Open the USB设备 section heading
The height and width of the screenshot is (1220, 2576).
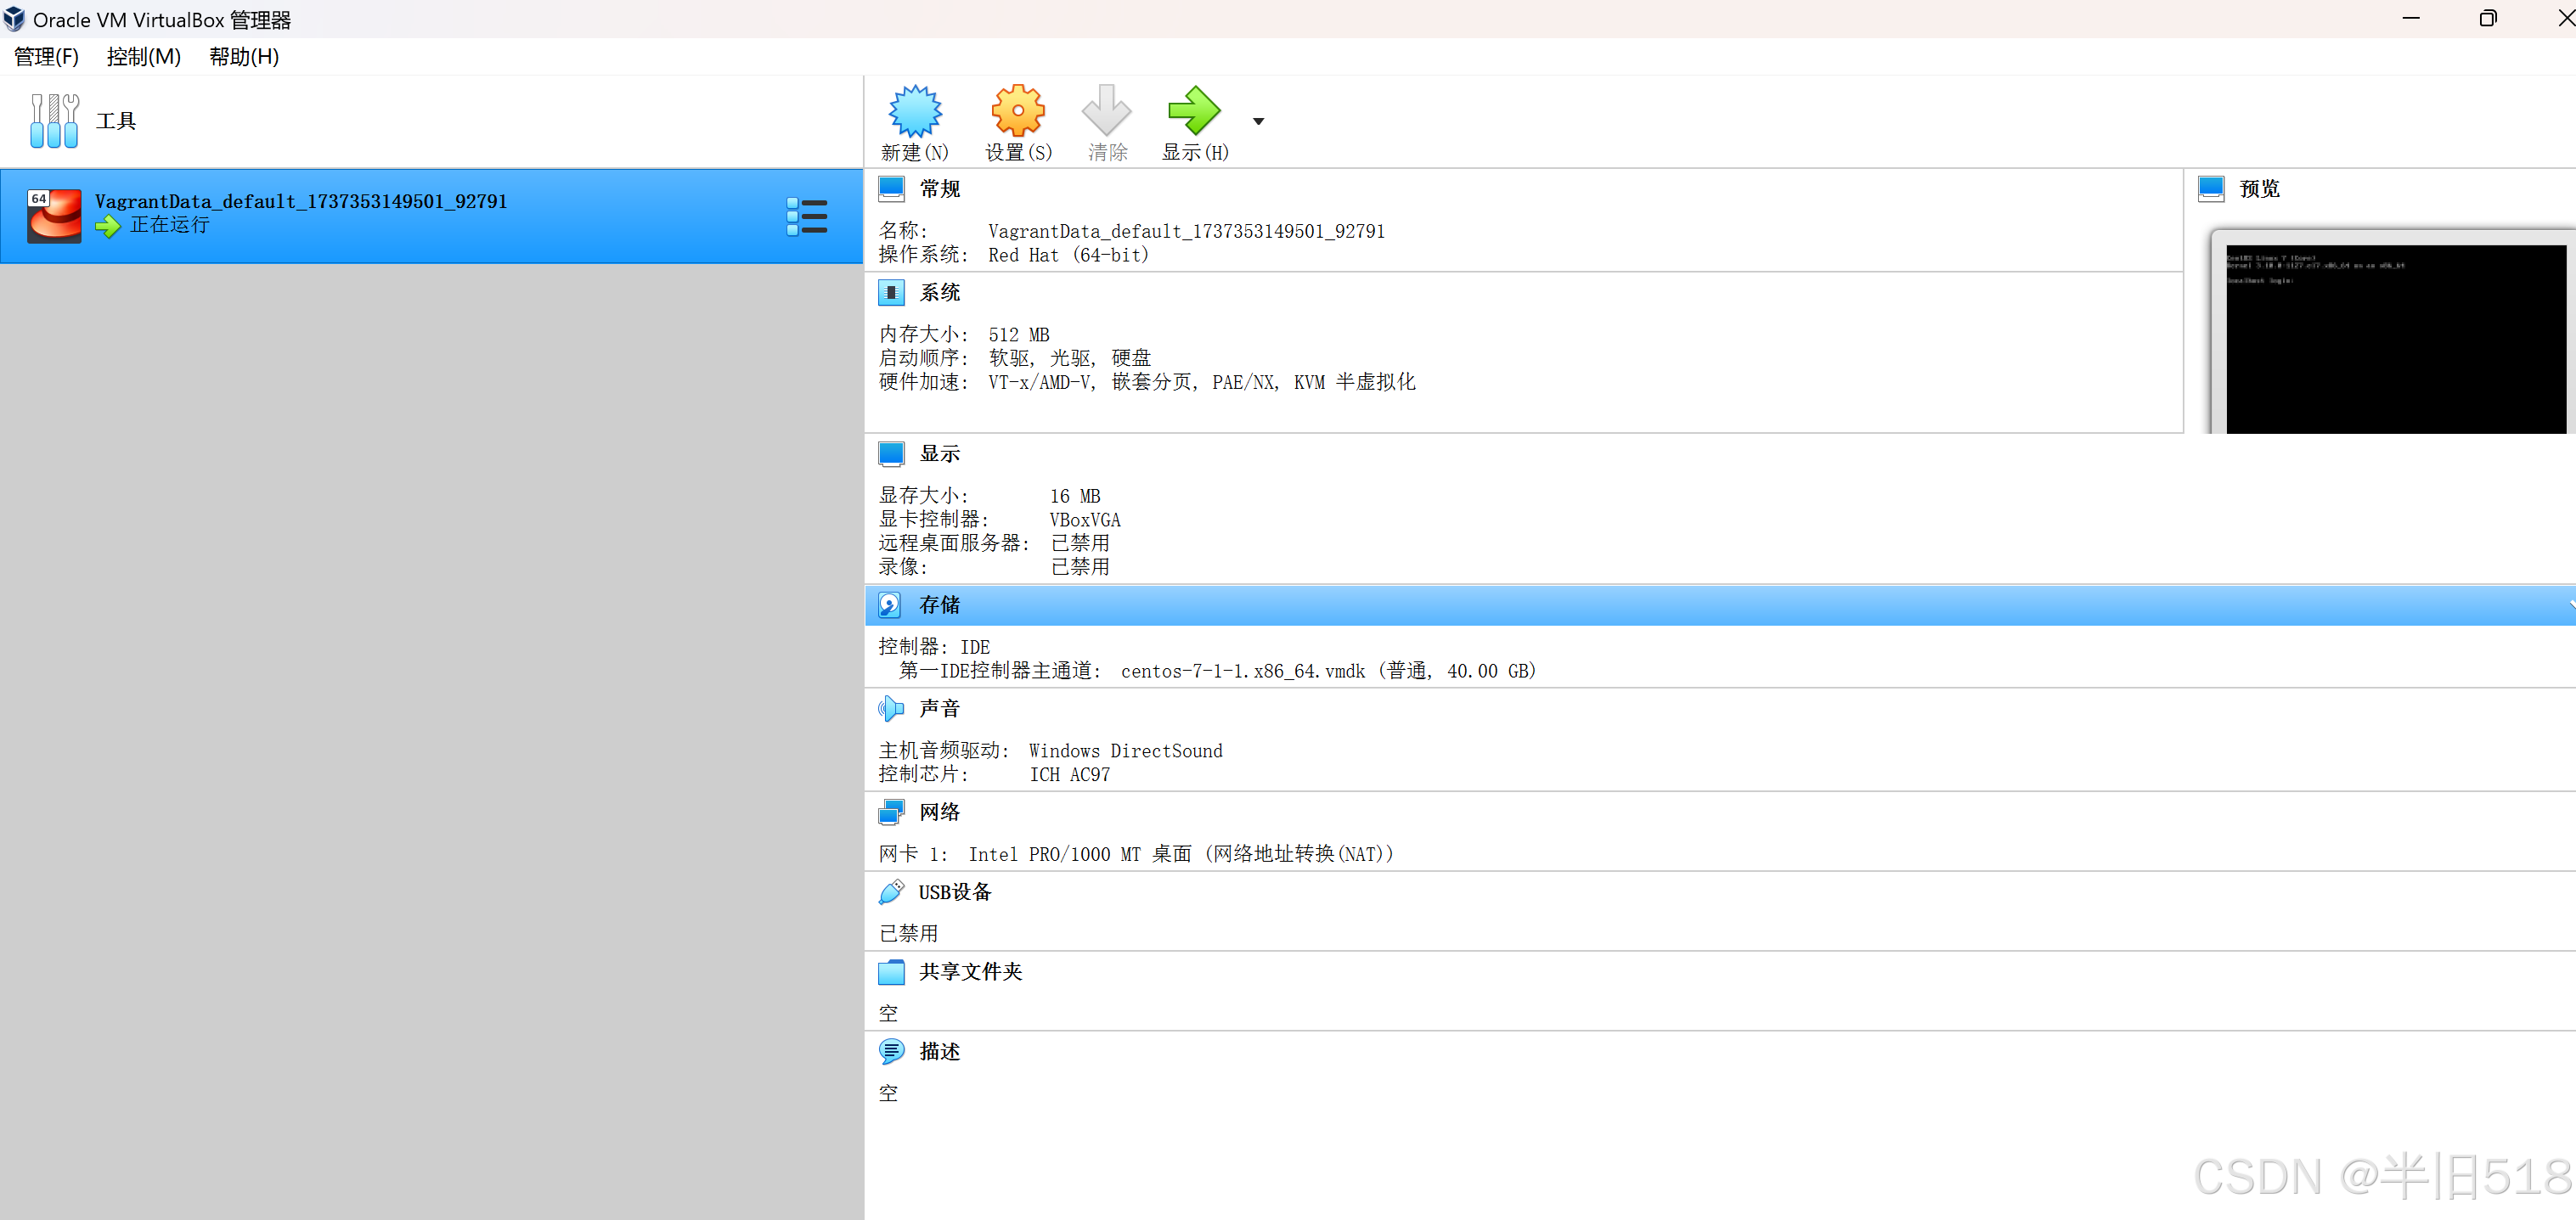click(x=955, y=892)
